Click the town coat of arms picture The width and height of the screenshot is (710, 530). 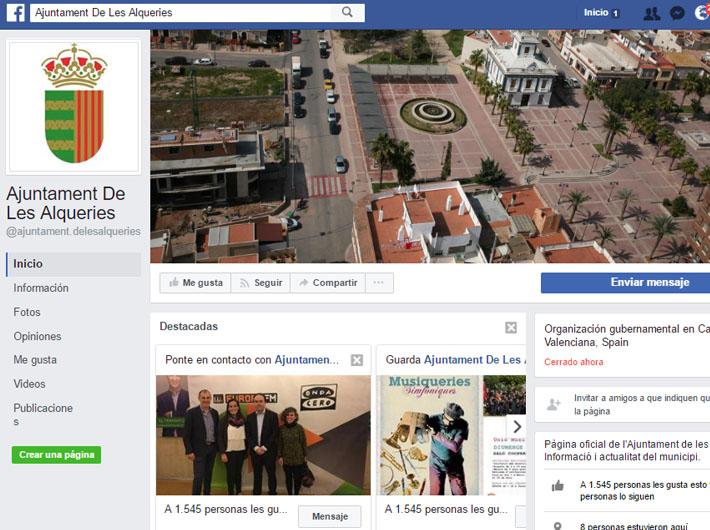pos(73,107)
